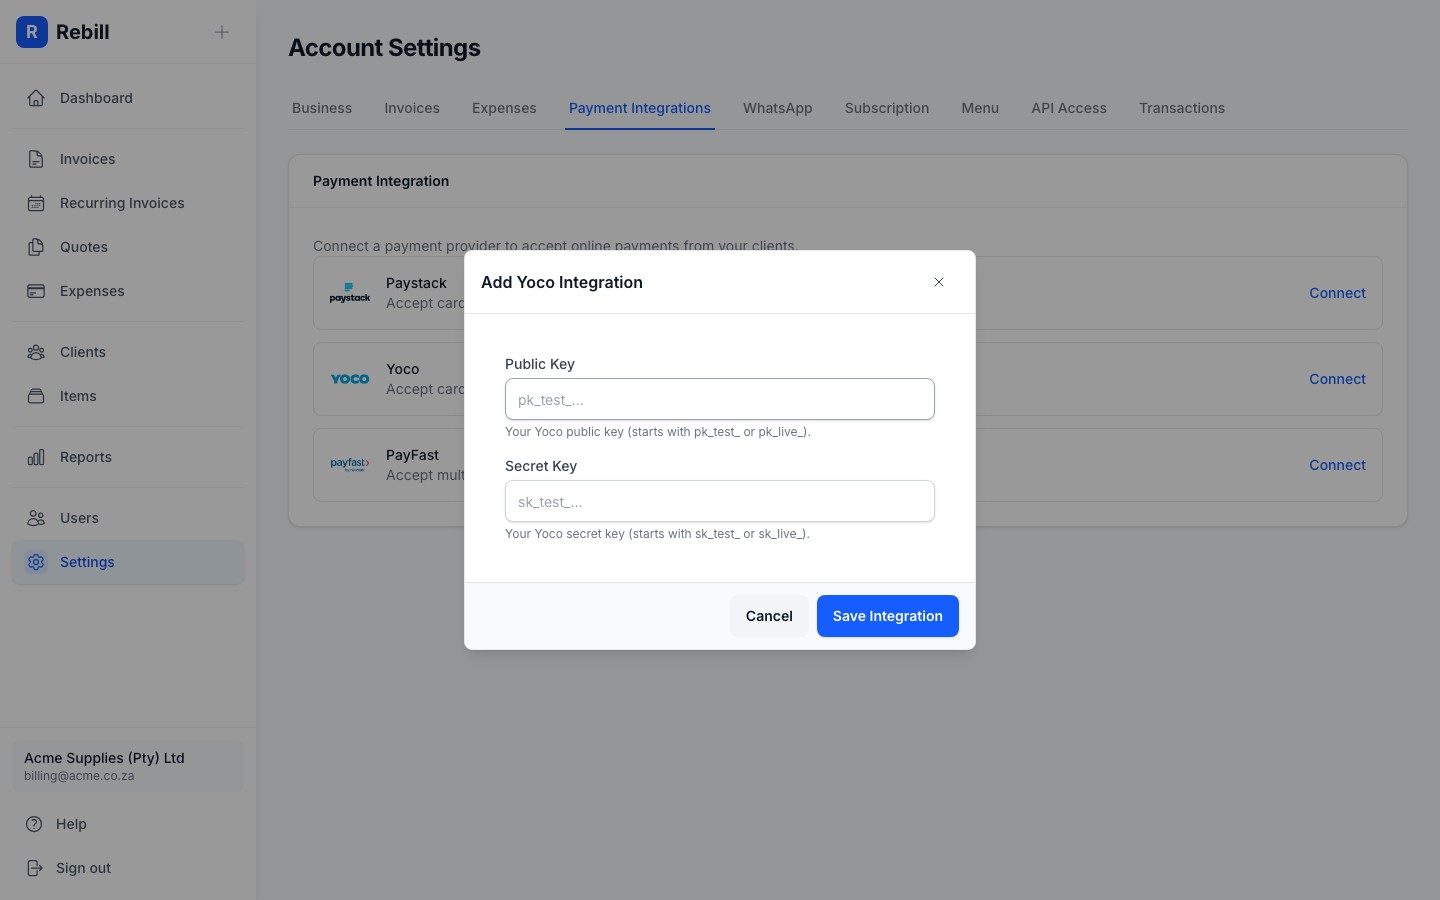Select the Recurring Invoices sidebar icon
Image resolution: width=1440 pixels, height=900 pixels.
(36, 203)
